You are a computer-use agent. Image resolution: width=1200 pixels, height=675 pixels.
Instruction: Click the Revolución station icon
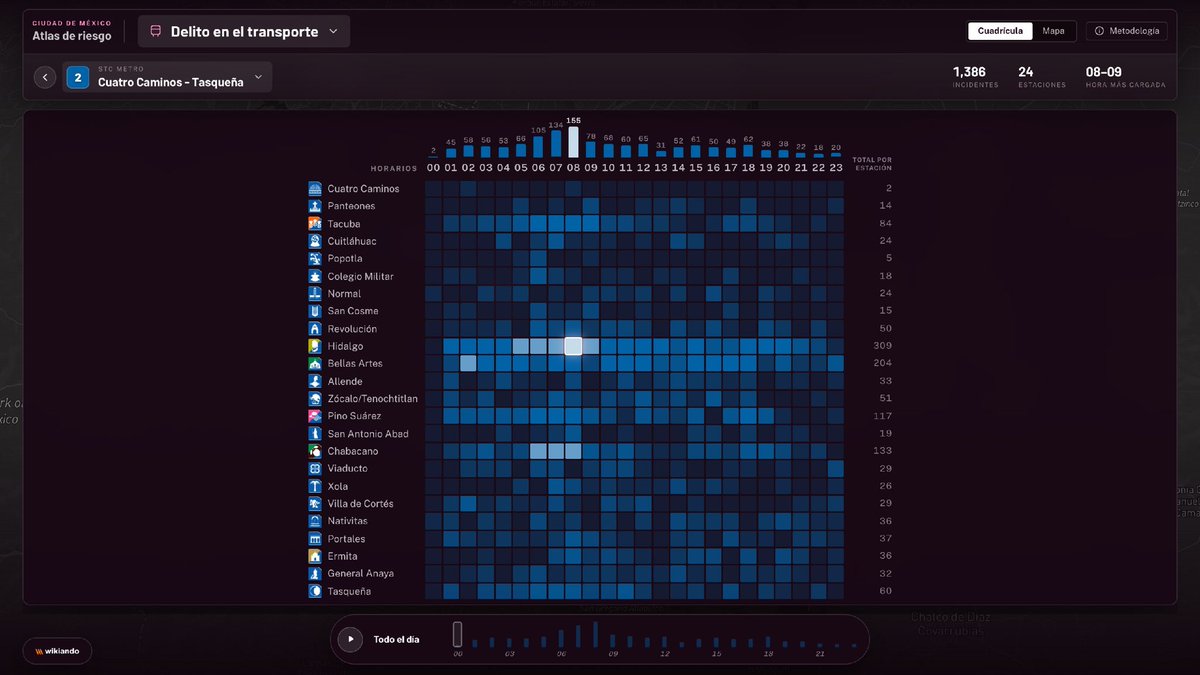(315, 329)
